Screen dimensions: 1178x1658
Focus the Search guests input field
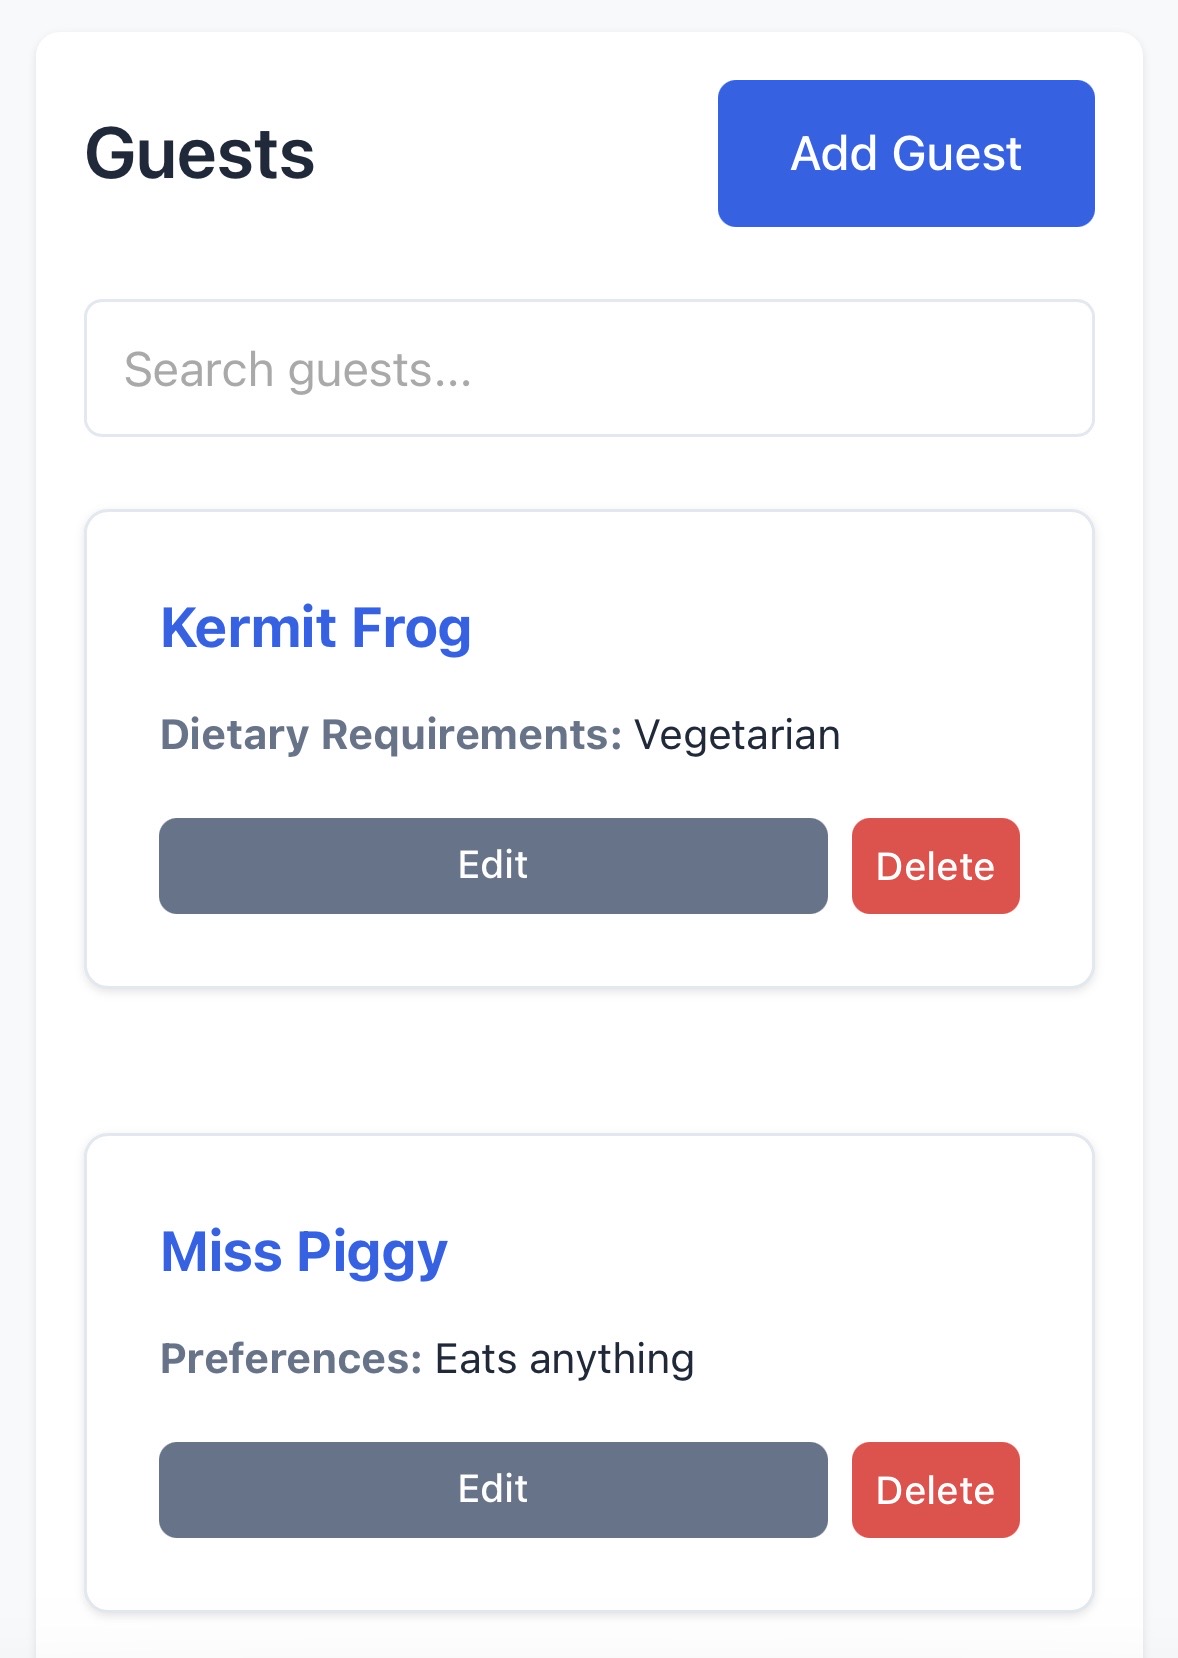click(589, 368)
